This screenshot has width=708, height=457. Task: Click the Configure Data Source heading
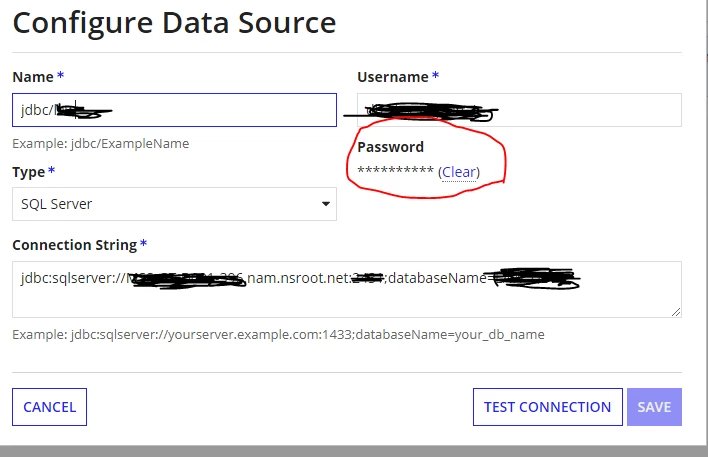click(x=174, y=23)
